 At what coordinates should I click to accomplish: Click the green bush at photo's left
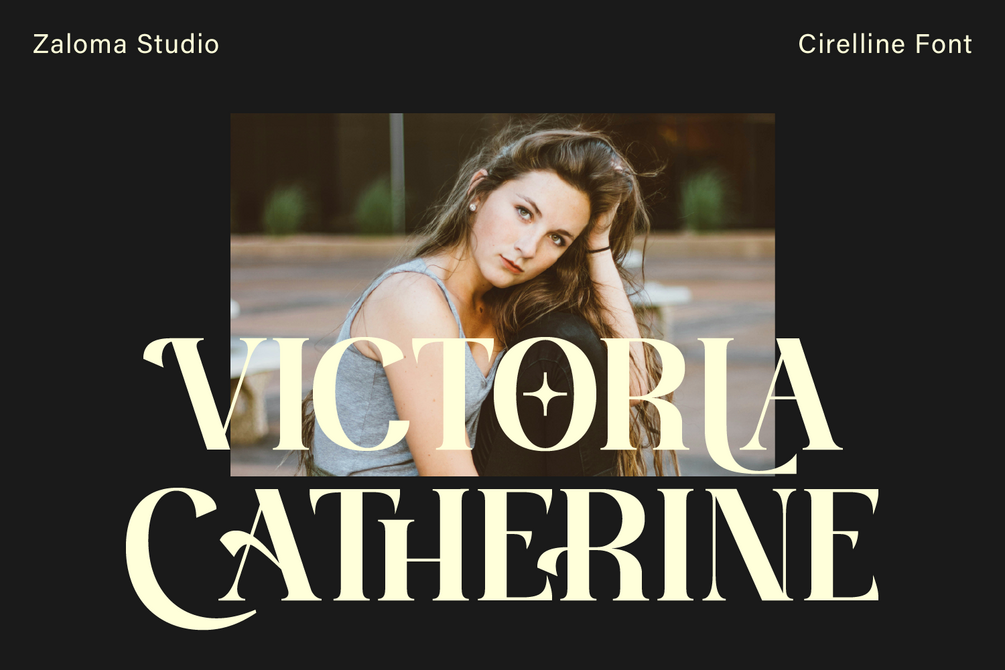coord(285,209)
